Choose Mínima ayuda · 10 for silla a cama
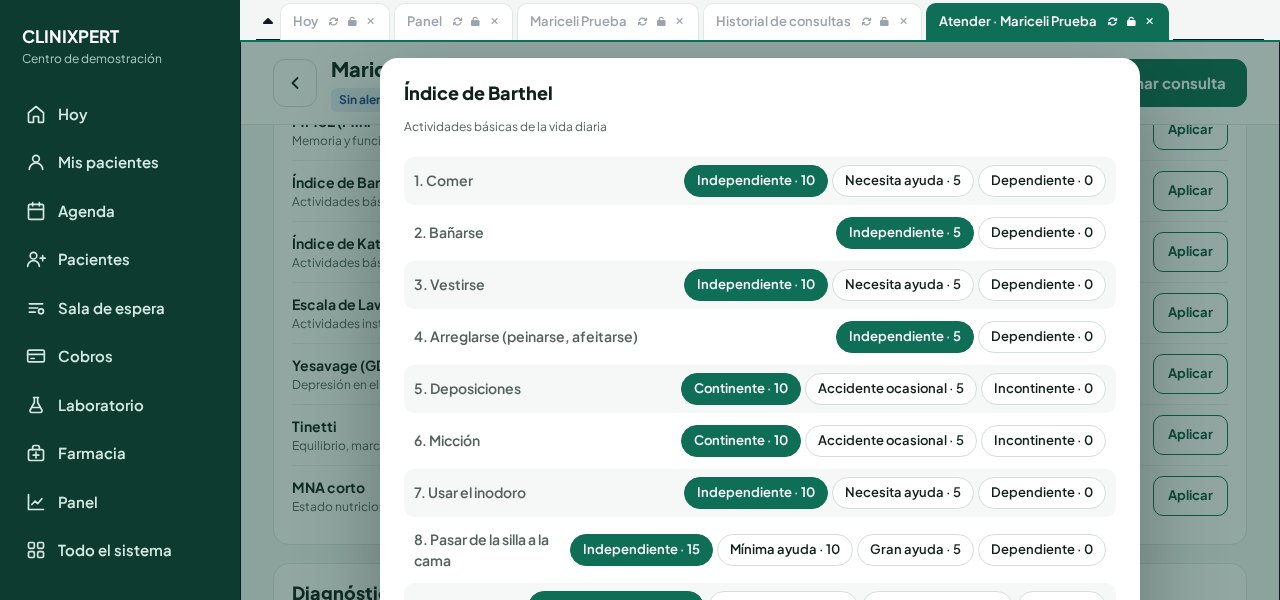The height and width of the screenshot is (600, 1280). 785,550
